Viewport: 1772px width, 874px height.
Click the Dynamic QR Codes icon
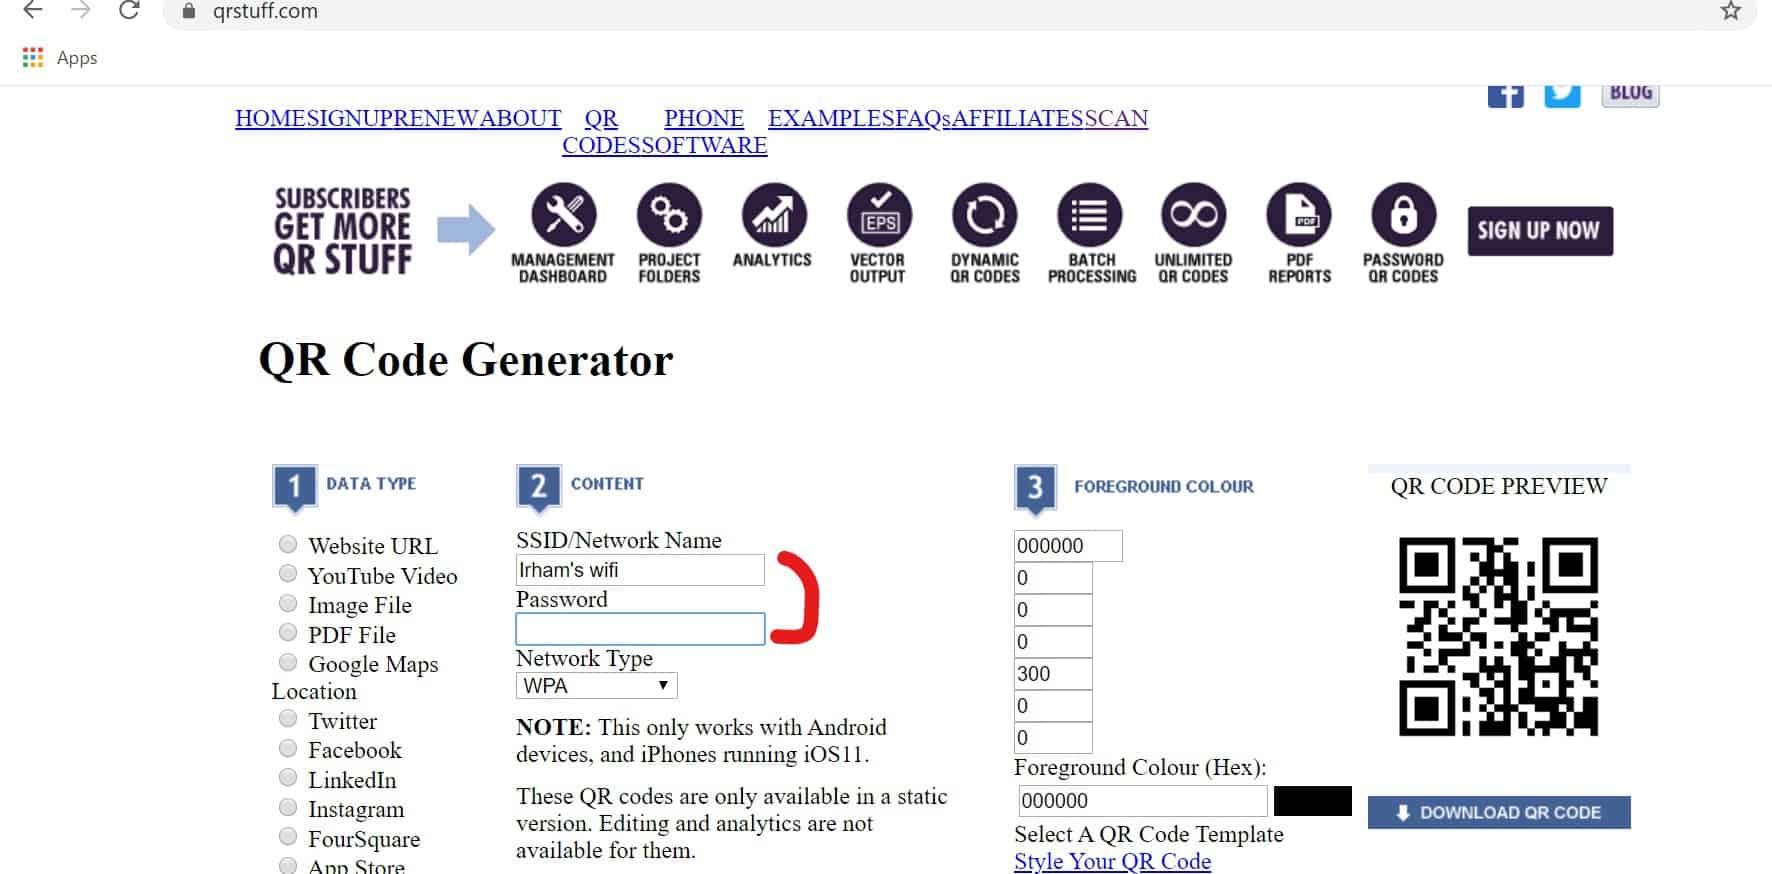(984, 215)
